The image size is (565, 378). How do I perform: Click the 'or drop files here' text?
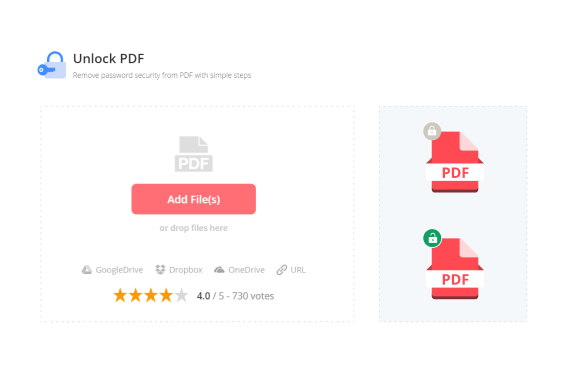[193, 228]
